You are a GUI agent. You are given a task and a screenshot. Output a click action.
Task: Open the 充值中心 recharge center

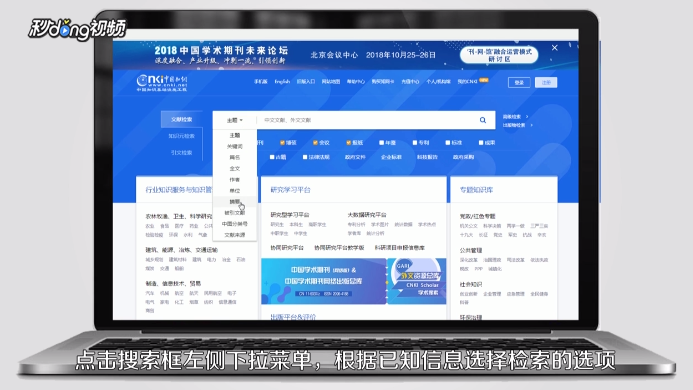(410, 82)
